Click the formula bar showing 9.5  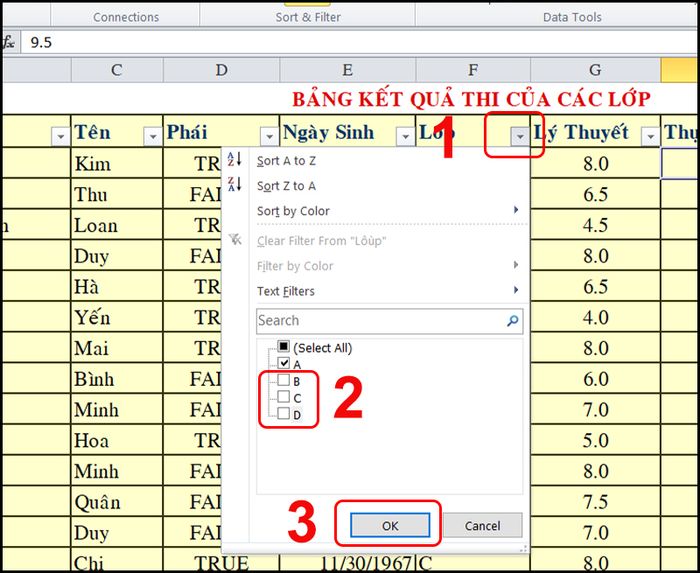tap(359, 42)
